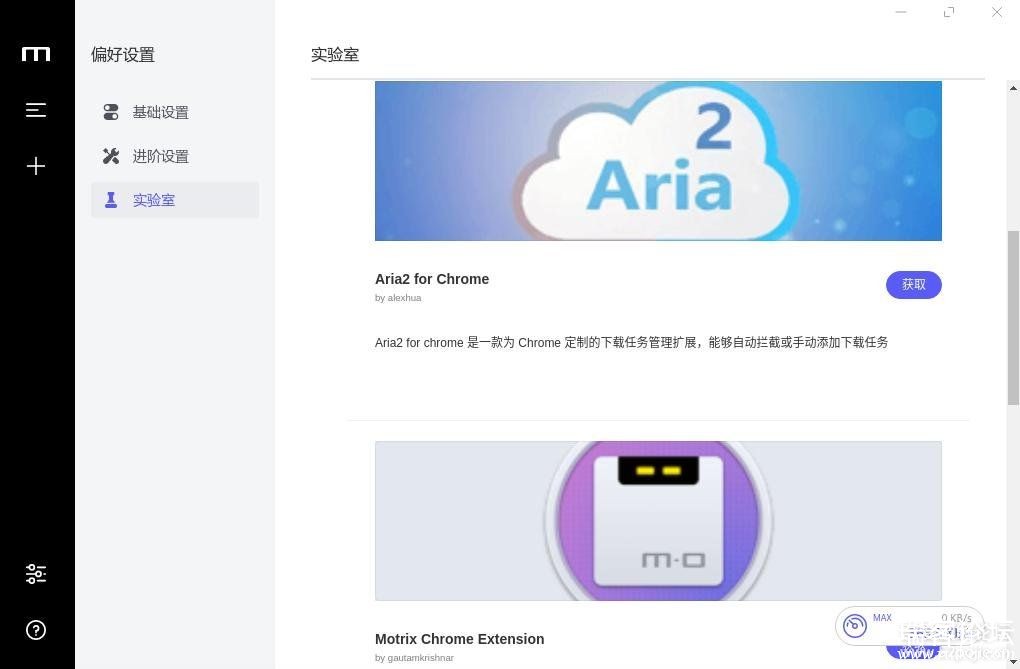Click the advanced settings tools icon
The image size is (1020, 669).
coord(111,156)
